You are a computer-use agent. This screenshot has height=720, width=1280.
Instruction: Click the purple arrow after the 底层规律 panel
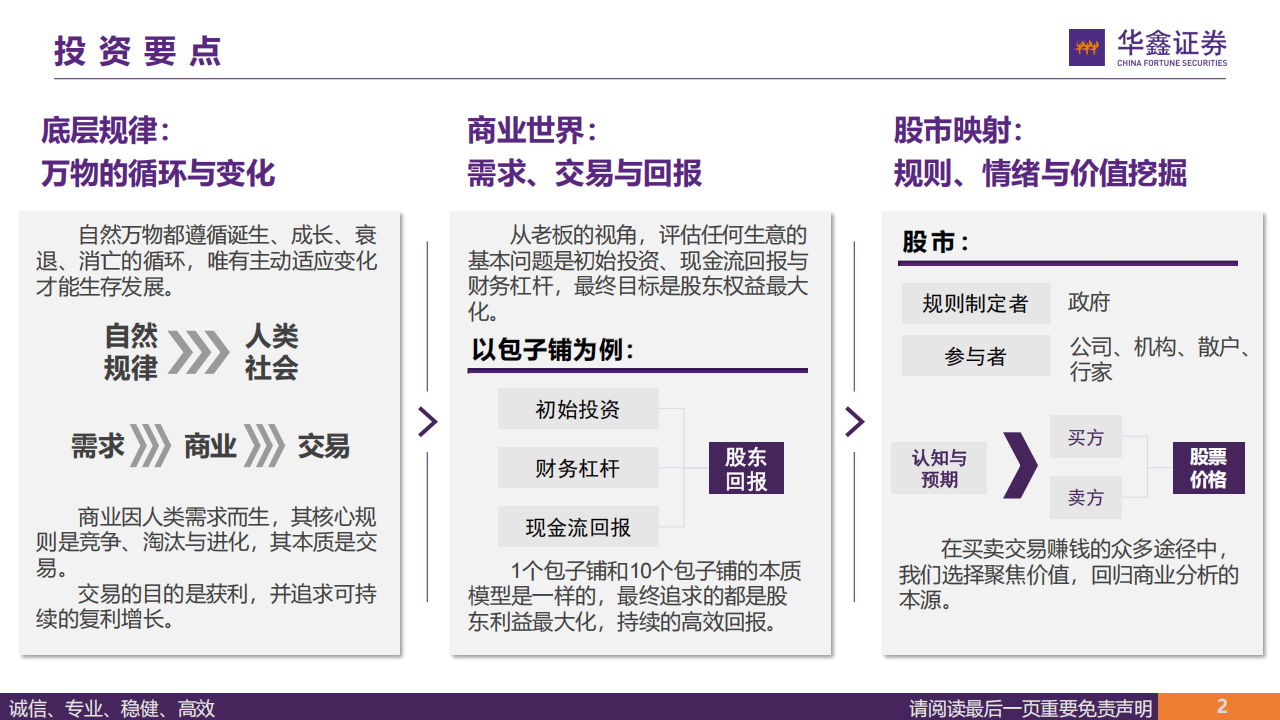[428, 422]
